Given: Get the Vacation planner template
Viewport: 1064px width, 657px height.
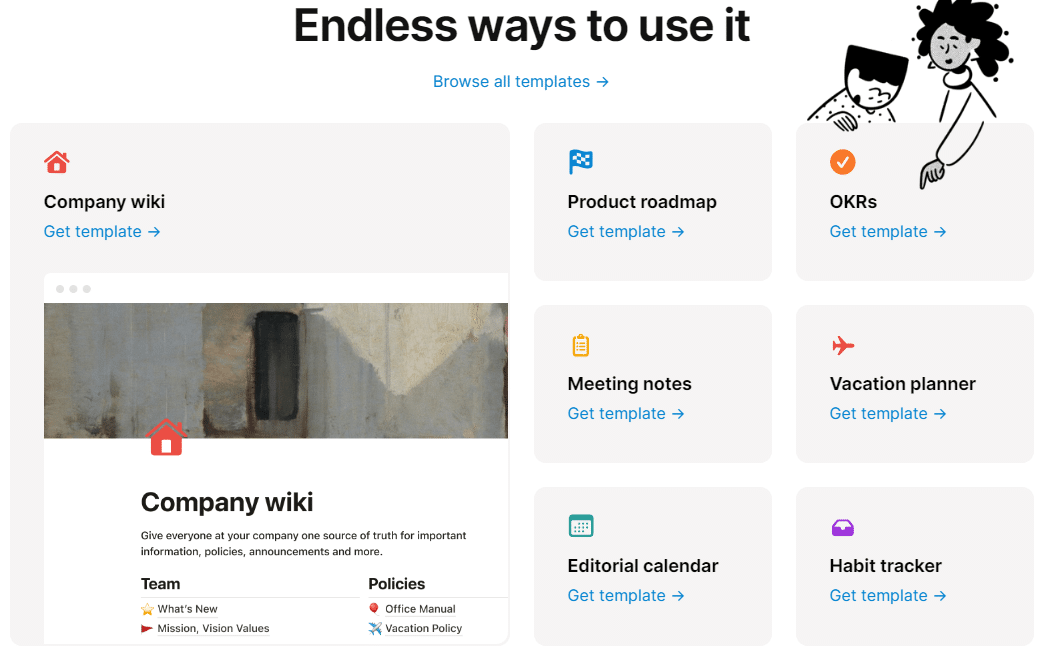Looking at the screenshot, I should click(888, 414).
